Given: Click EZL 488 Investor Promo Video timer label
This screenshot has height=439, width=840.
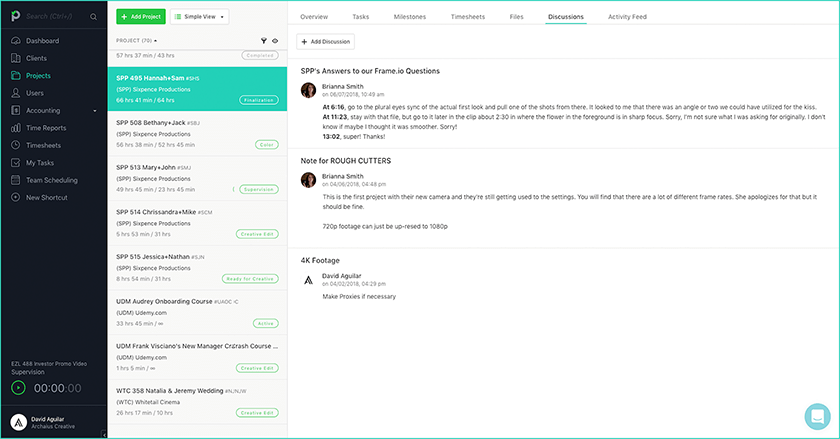Looking at the screenshot, I should 49,364.
